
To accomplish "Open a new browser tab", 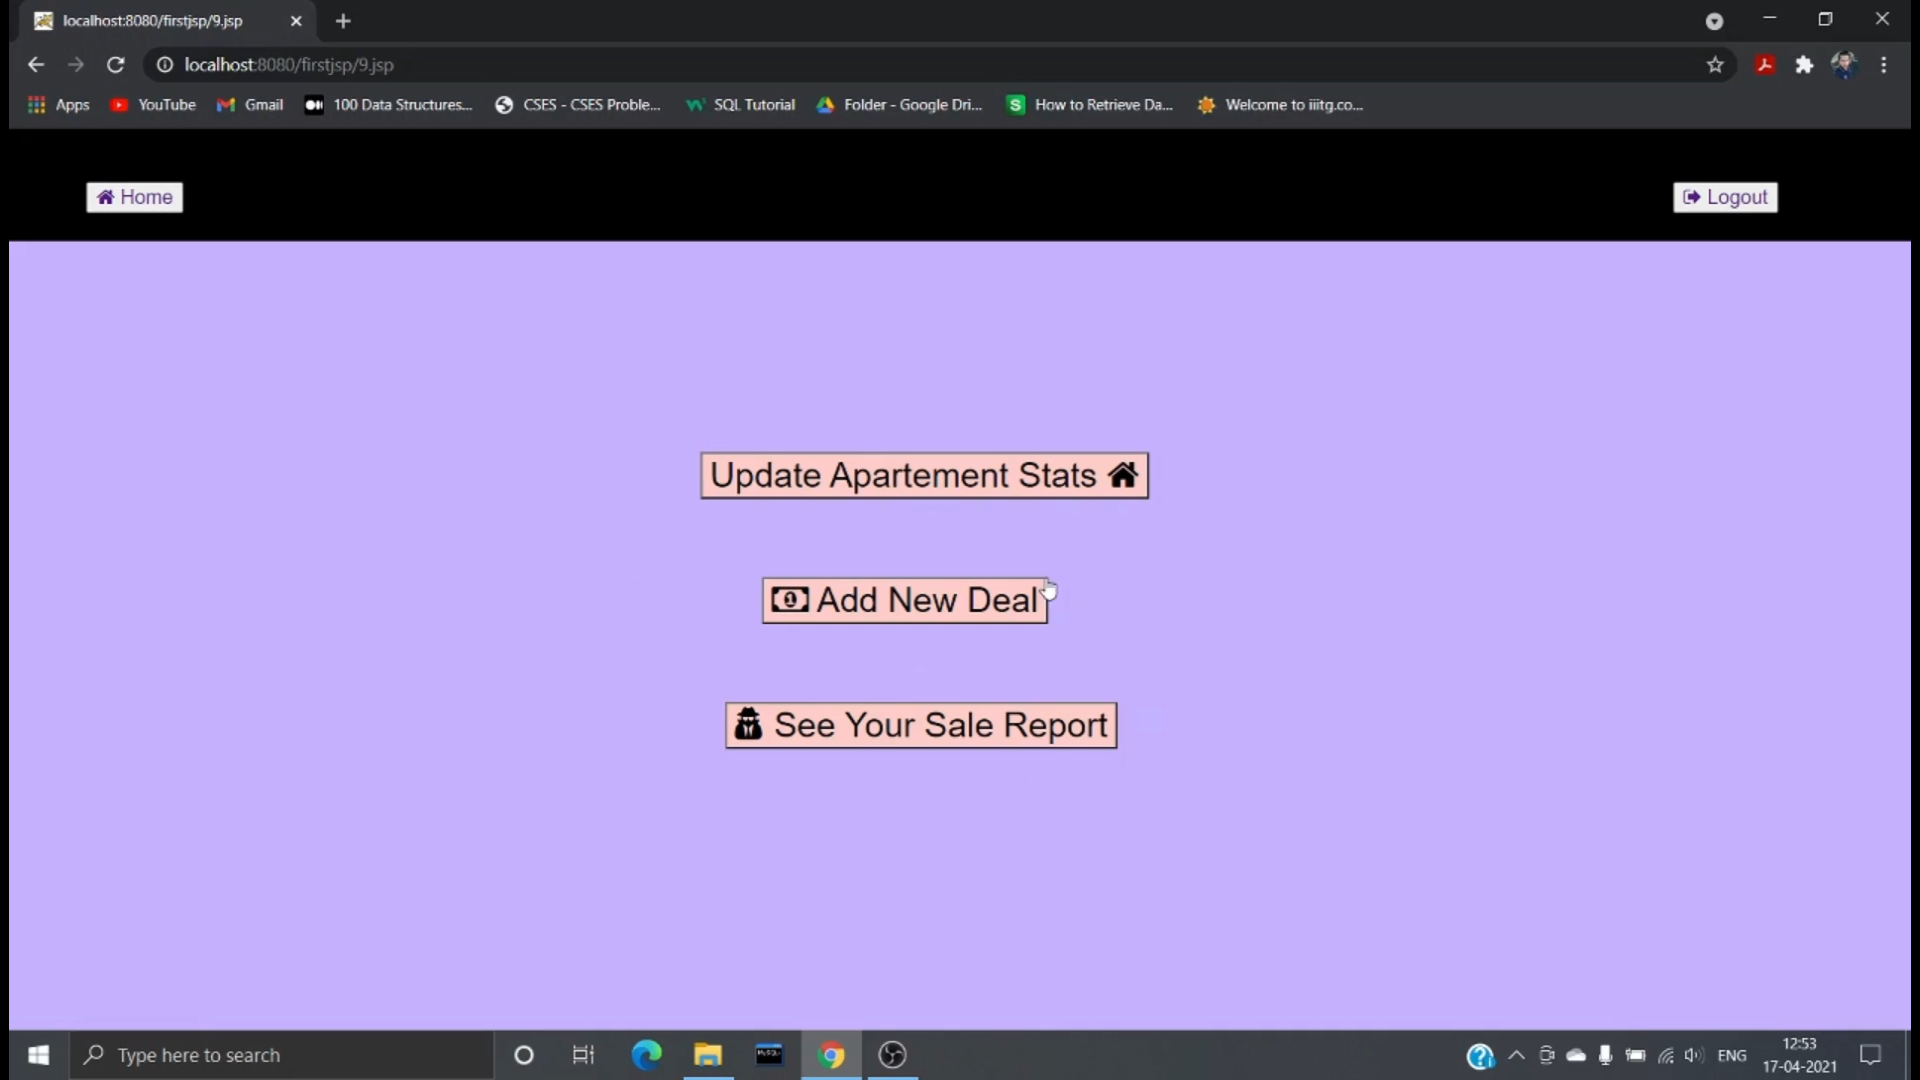I will (343, 21).
